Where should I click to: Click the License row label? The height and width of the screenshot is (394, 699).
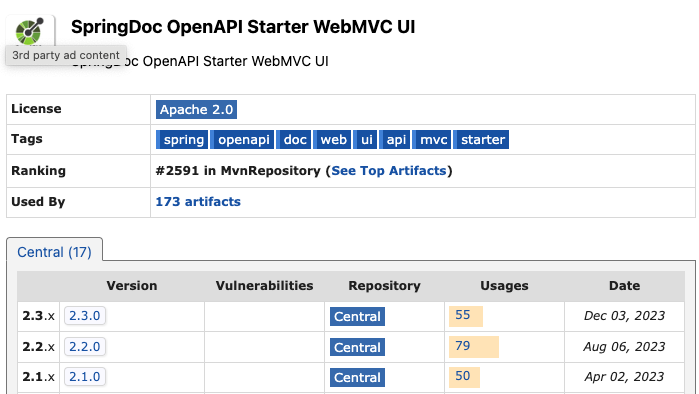pyautogui.click(x=36, y=109)
